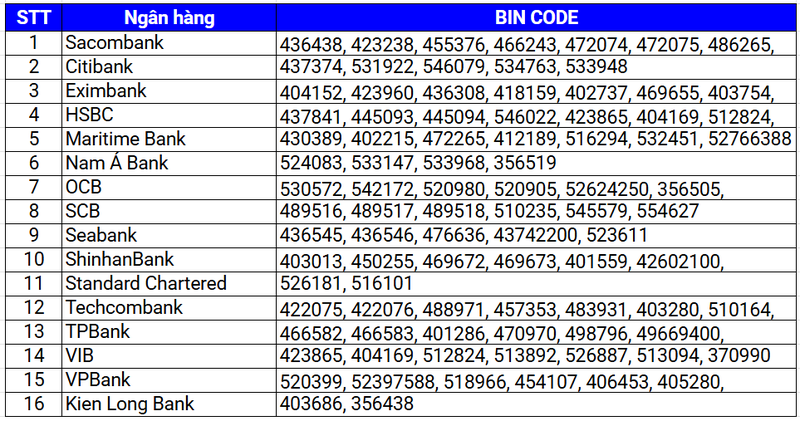The width and height of the screenshot is (800, 421).
Task: Click Citibank BIN codes starting 437374
Action: [537, 67]
